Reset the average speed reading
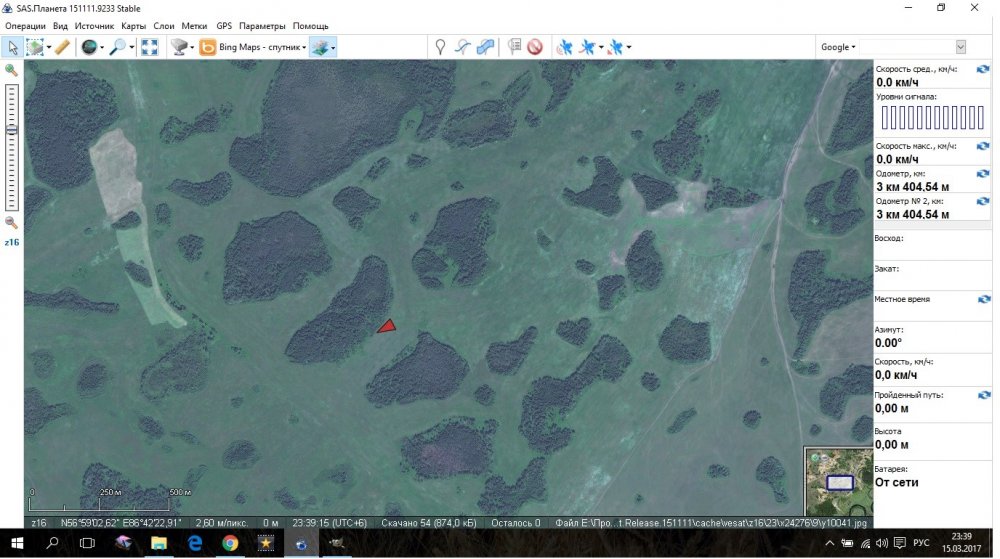 pyautogui.click(x=982, y=69)
